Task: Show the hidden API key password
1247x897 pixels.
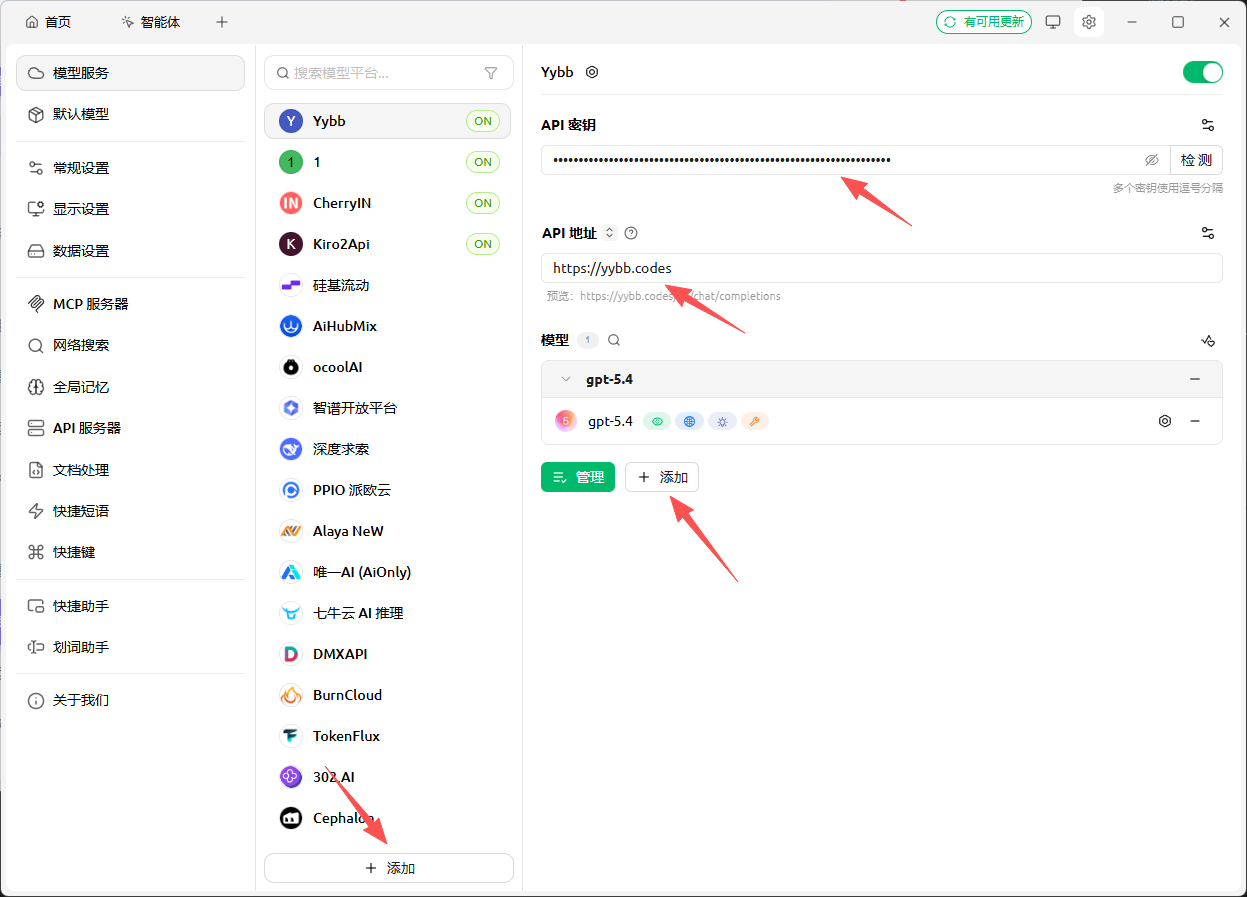Action: click(1151, 159)
